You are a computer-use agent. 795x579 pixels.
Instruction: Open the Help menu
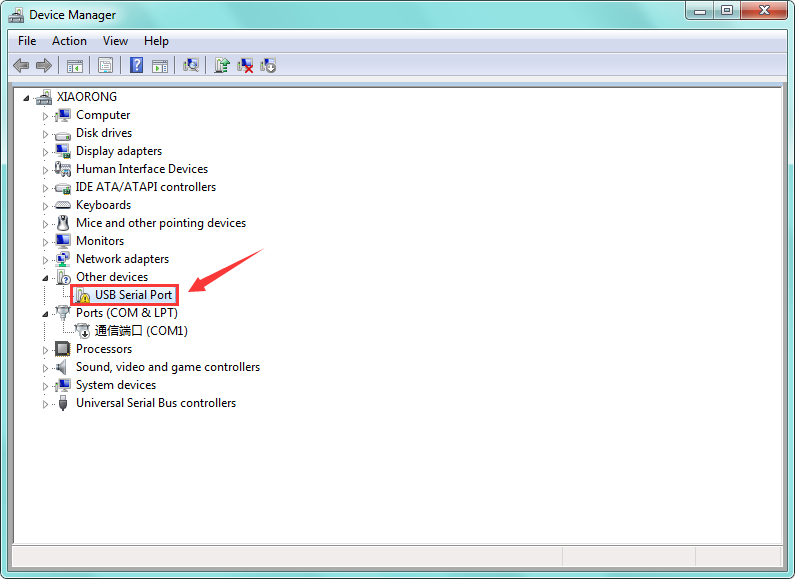[x=156, y=41]
